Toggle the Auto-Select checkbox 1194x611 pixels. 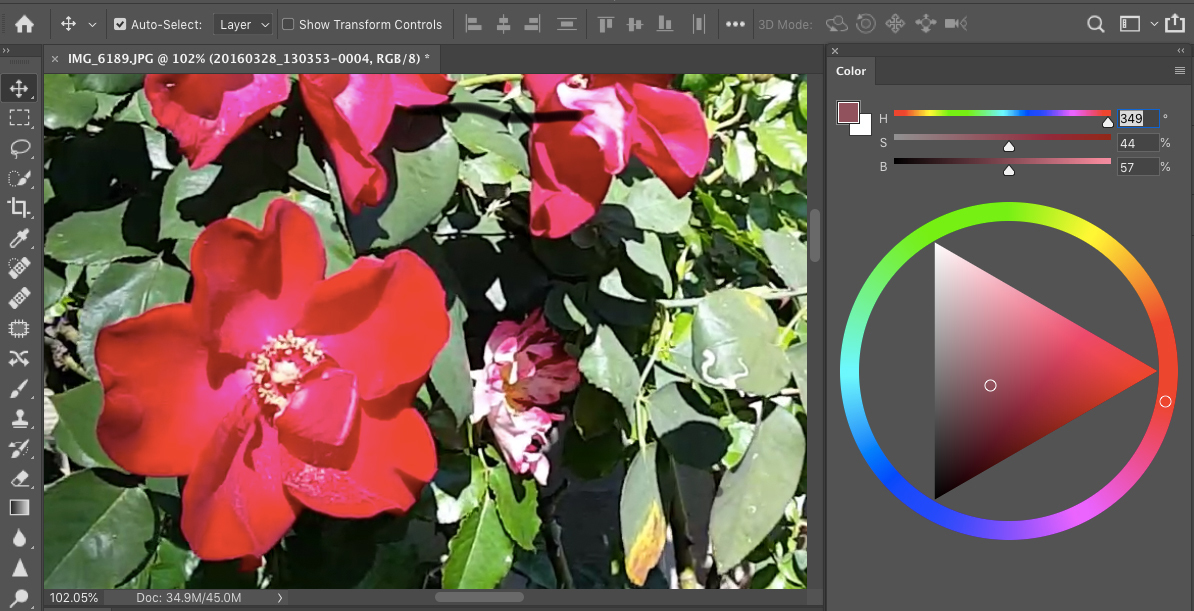coord(120,24)
